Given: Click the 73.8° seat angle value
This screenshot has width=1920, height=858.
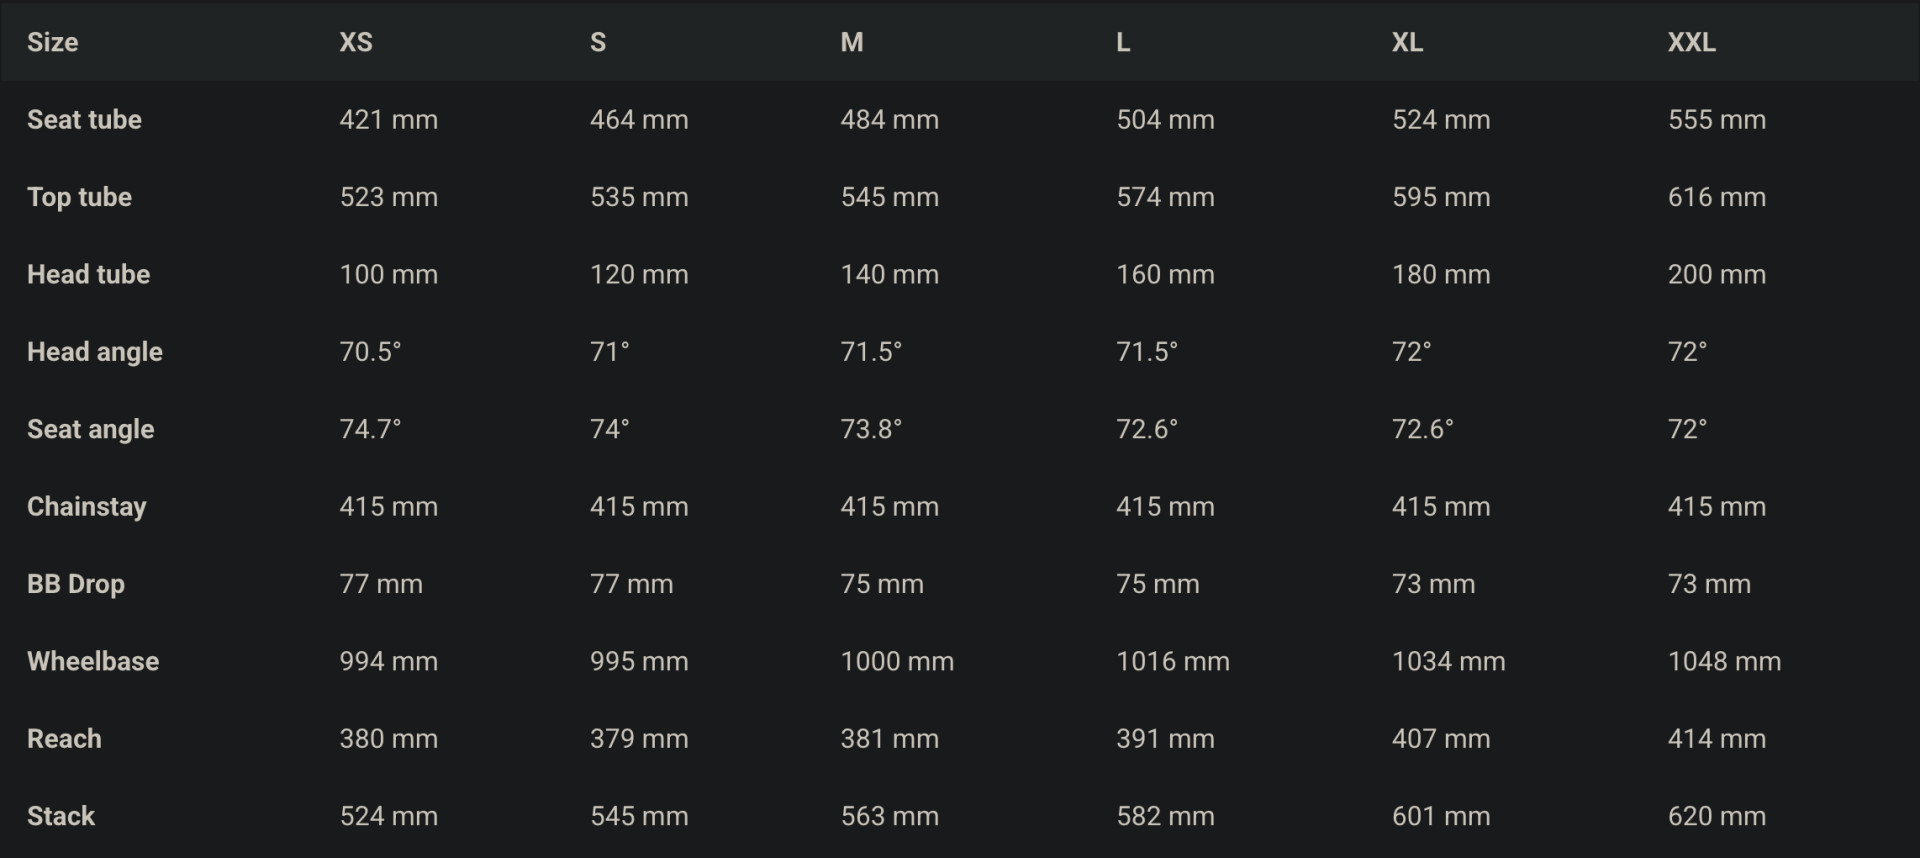Looking at the screenshot, I should point(871,429).
